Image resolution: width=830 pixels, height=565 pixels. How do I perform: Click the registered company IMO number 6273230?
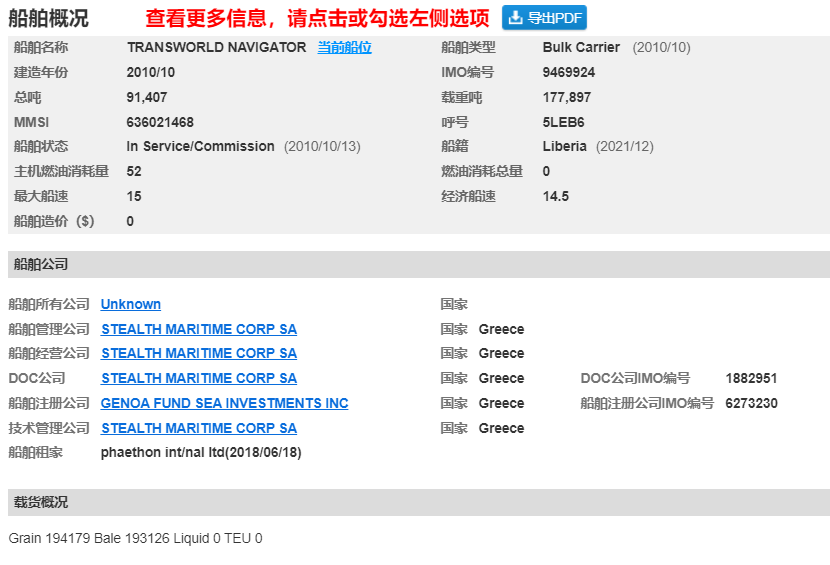click(x=751, y=403)
